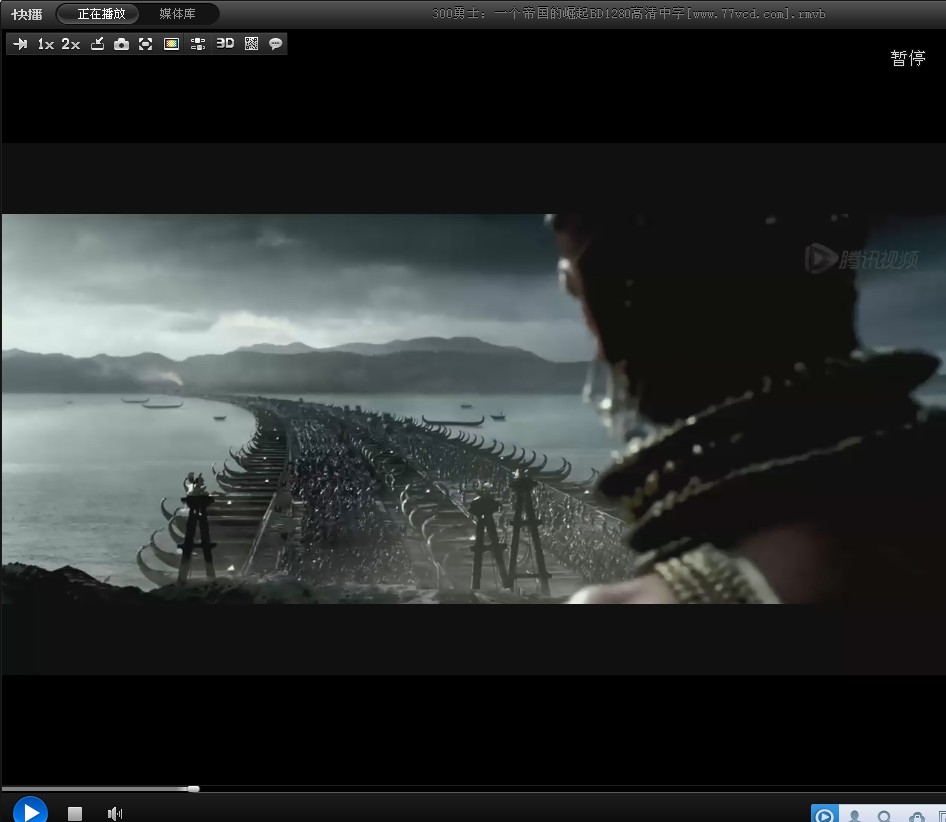The height and width of the screenshot is (822, 946).
Task: Open the color picture adjustment icon
Action: coord(171,44)
